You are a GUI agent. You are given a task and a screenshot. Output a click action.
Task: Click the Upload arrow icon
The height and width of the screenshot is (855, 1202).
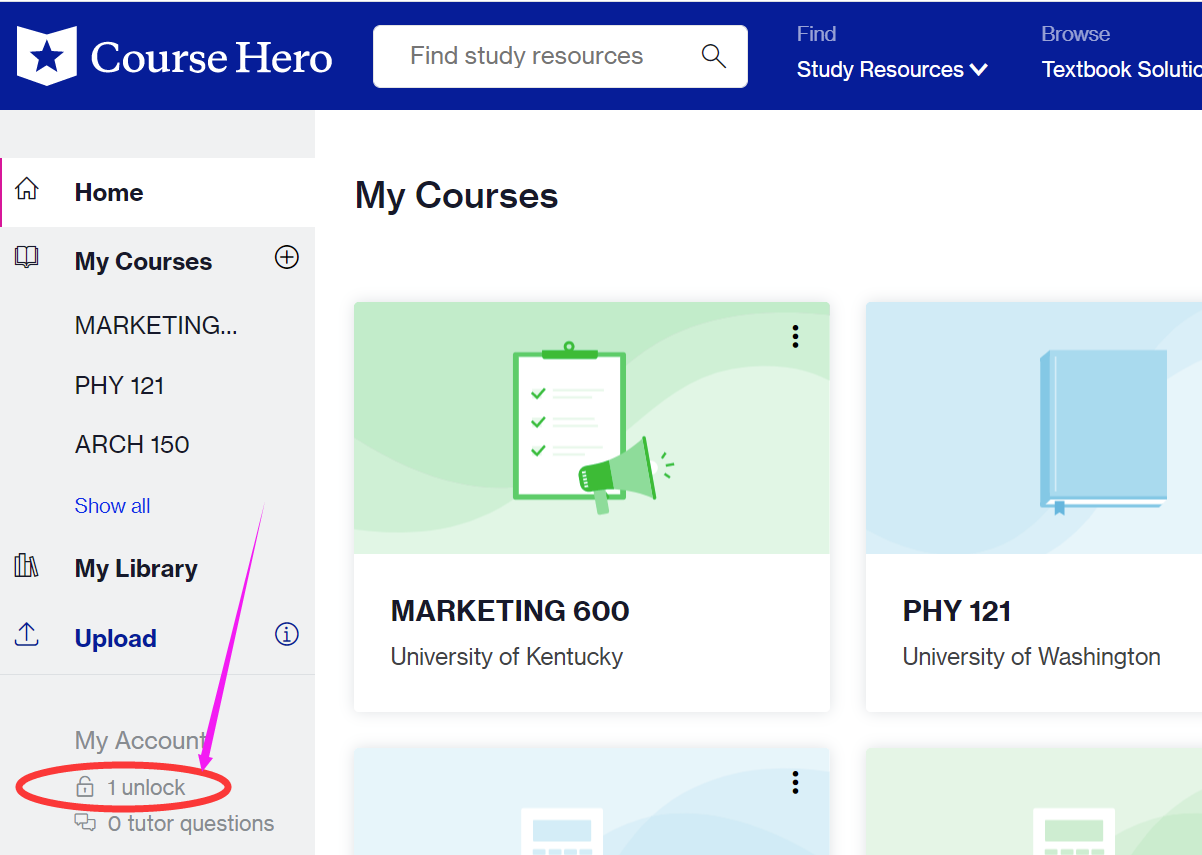coord(27,635)
